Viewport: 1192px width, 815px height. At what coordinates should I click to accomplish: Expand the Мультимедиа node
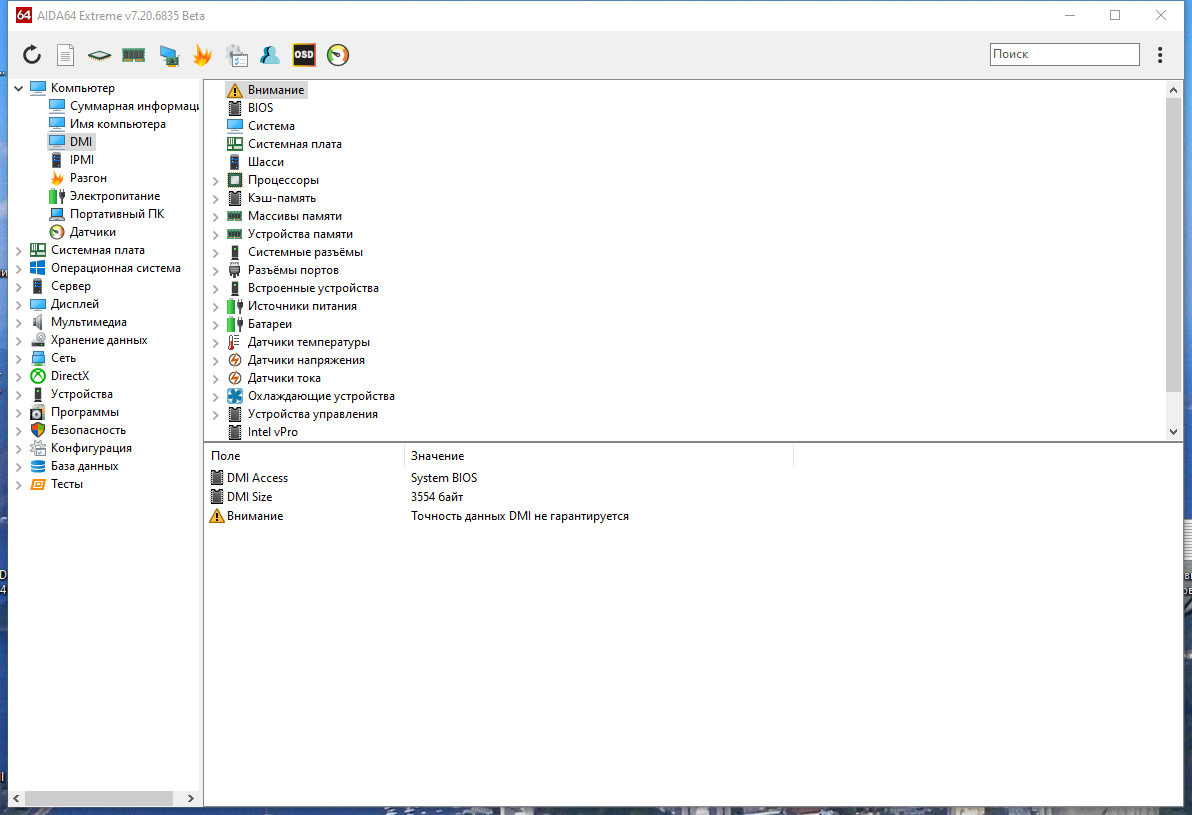tap(18, 322)
